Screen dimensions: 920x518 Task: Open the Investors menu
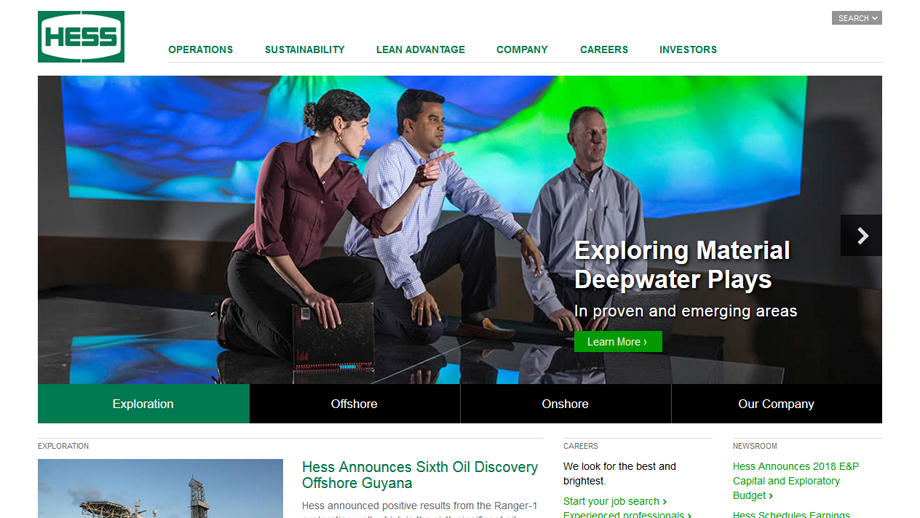688,49
